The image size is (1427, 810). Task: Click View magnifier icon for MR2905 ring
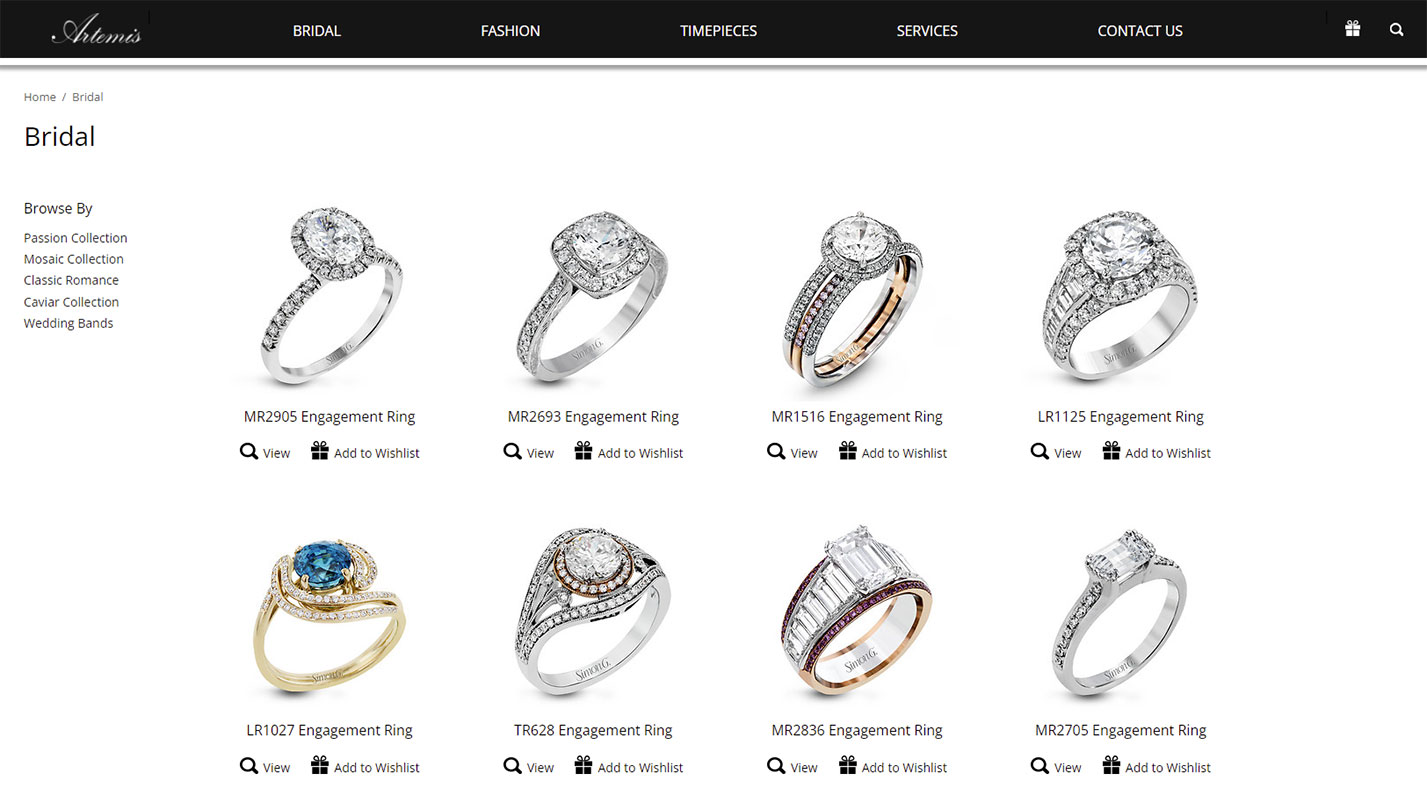pyautogui.click(x=249, y=452)
